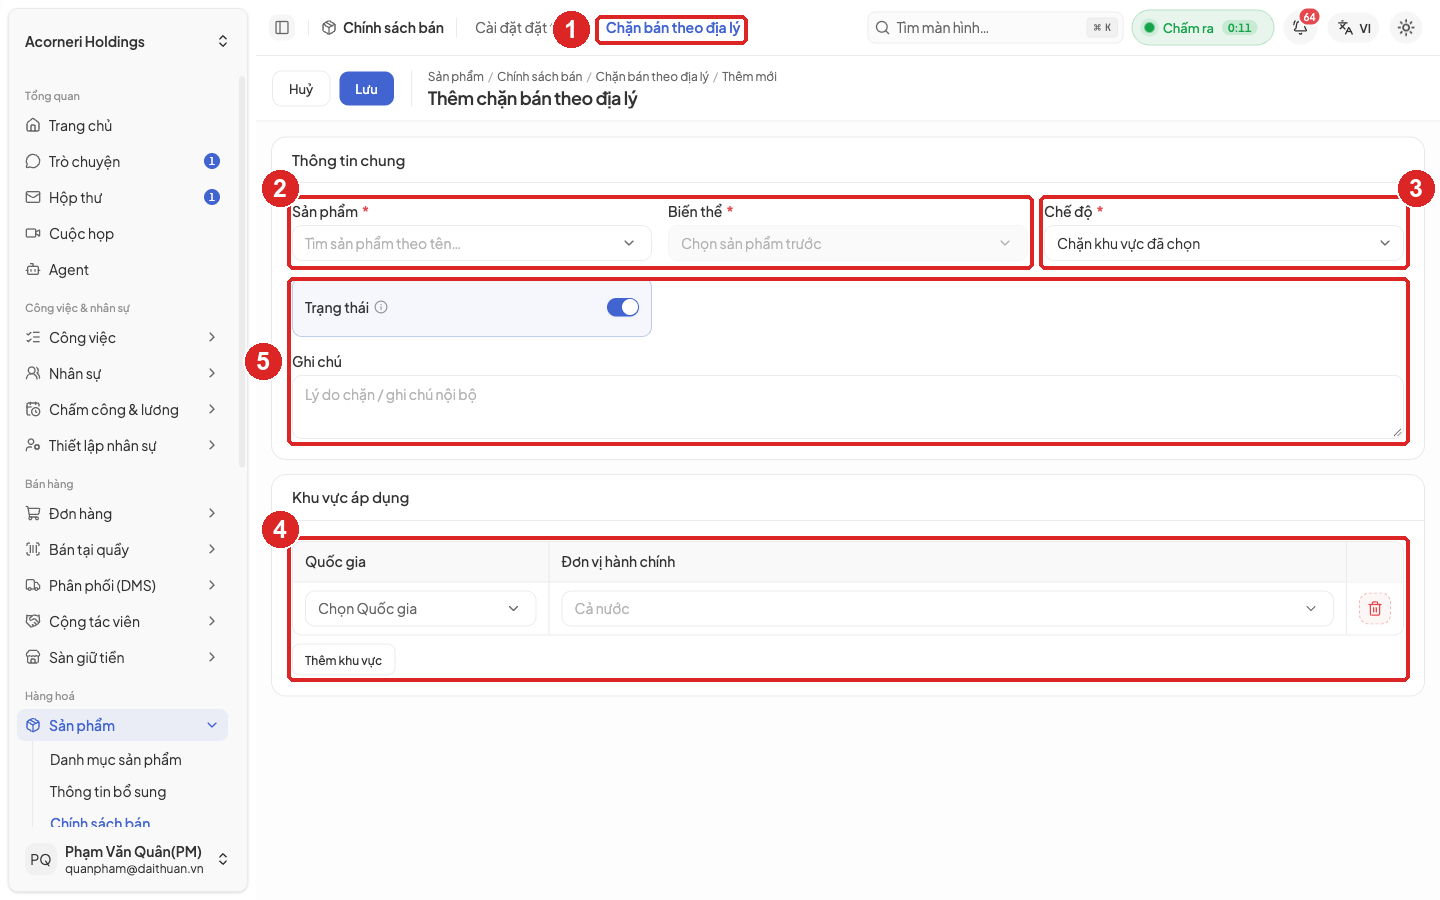The width and height of the screenshot is (1440, 900).
Task: Open the language switcher VI
Action: [x=1354, y=28]
